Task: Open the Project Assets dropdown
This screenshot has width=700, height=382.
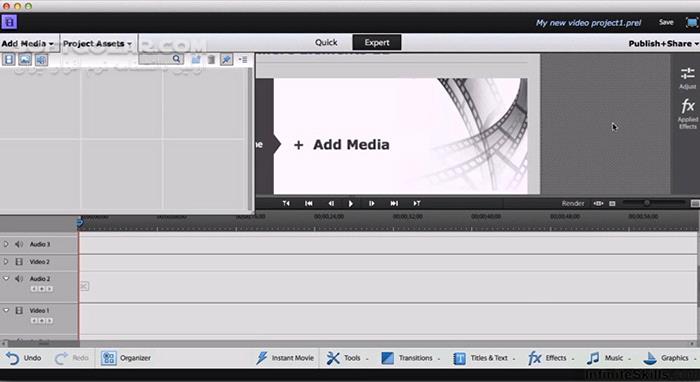Action: click(x=97, y=44)
